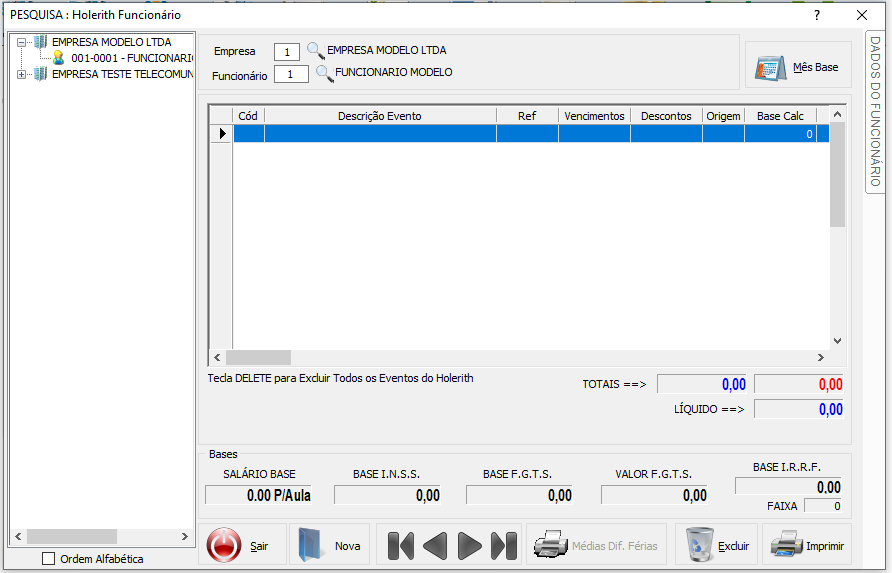Viewport: 892px width, 573px height.
Task: Click the window help question mark
Action: tap(817, 15)
